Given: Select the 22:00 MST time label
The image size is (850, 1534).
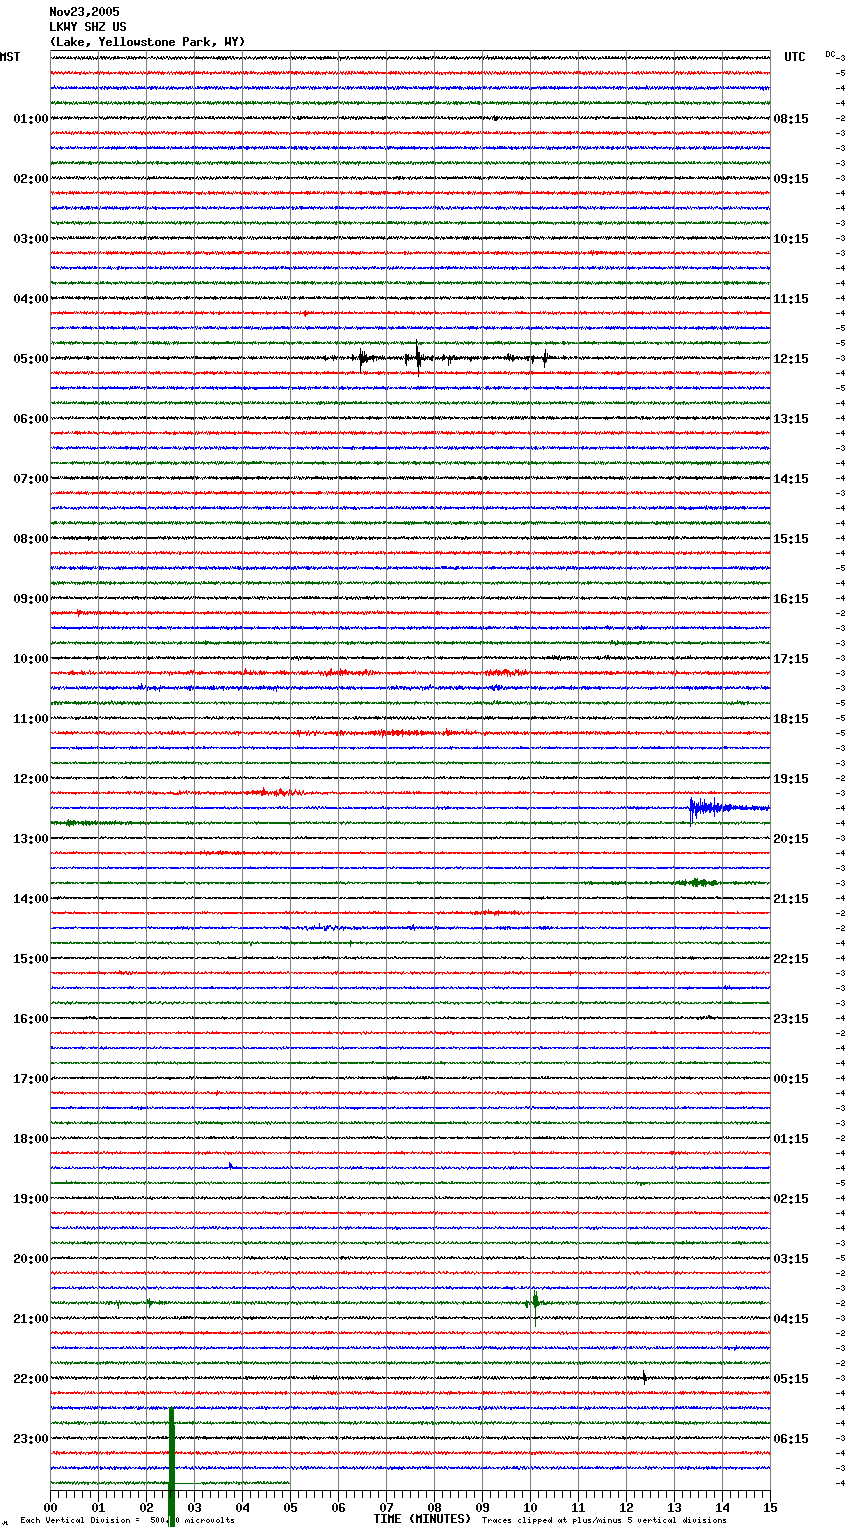Looking at the screenshot, I should (30, 1379).
